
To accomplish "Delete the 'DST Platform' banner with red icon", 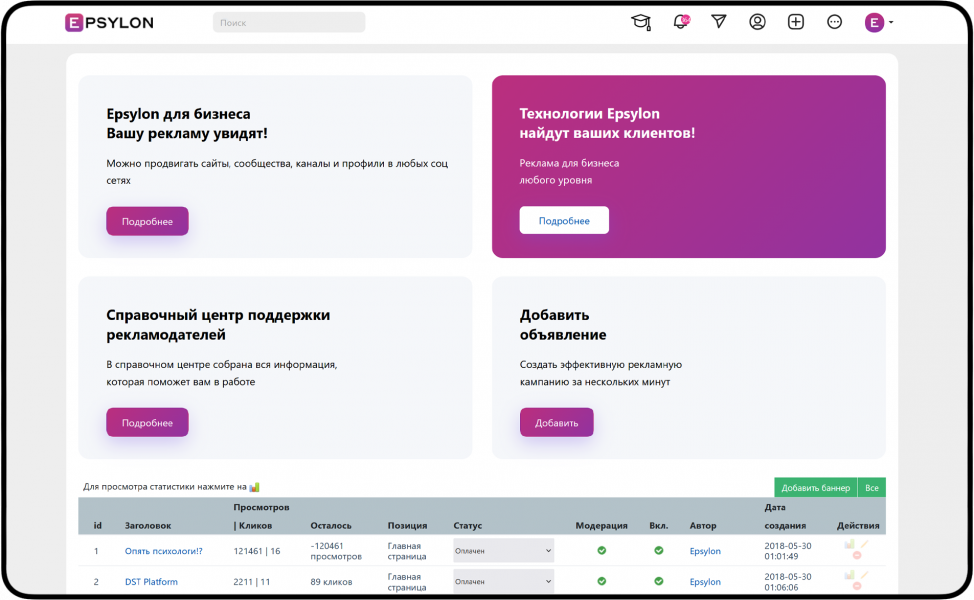I will pyautogui.click(x=857, y=586).
